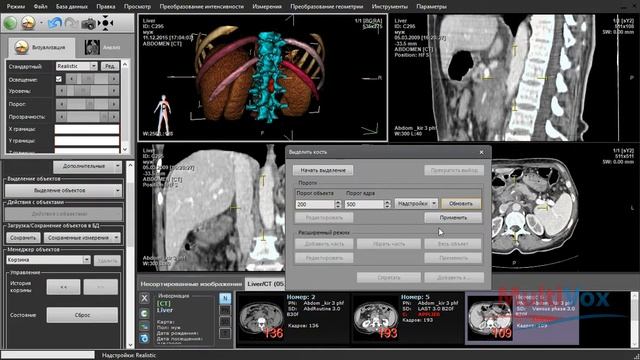The height and width of the screenshot is (360, 640).
Task: Open the База данных menu
Action: point(72,7)
